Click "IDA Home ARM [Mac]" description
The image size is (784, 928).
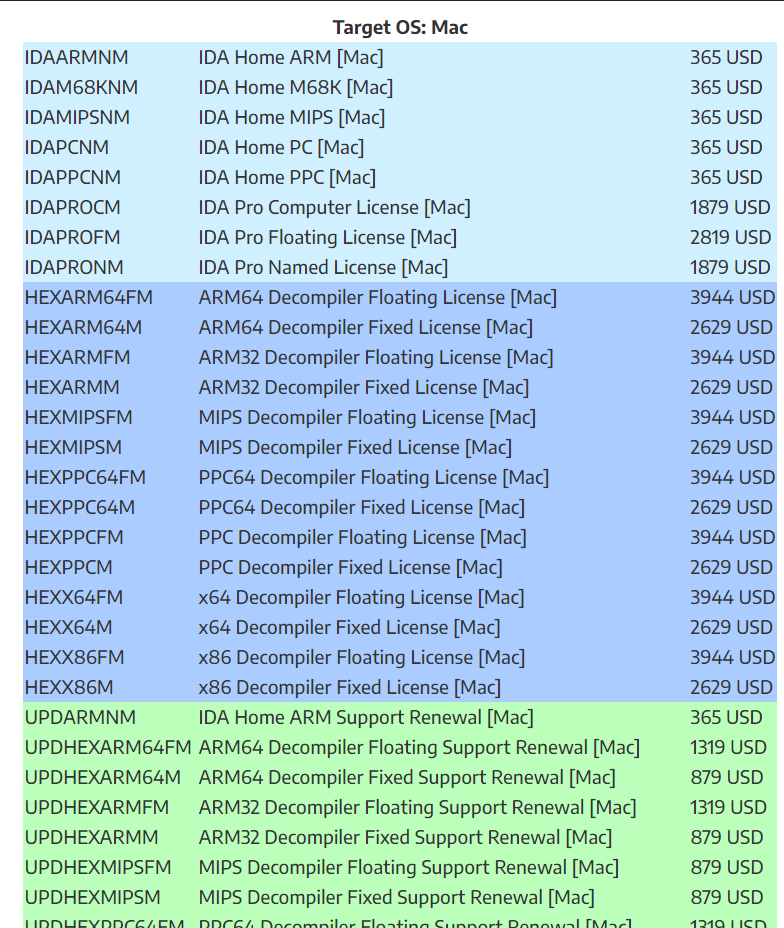291,57
